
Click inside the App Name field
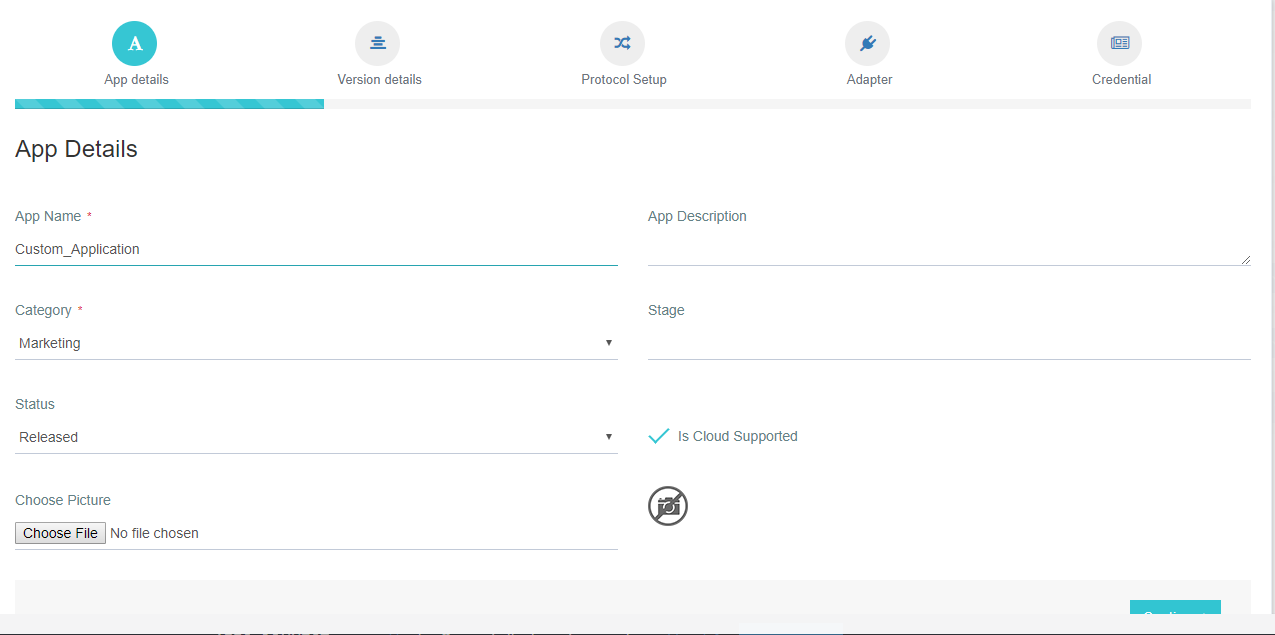[315, 249]
